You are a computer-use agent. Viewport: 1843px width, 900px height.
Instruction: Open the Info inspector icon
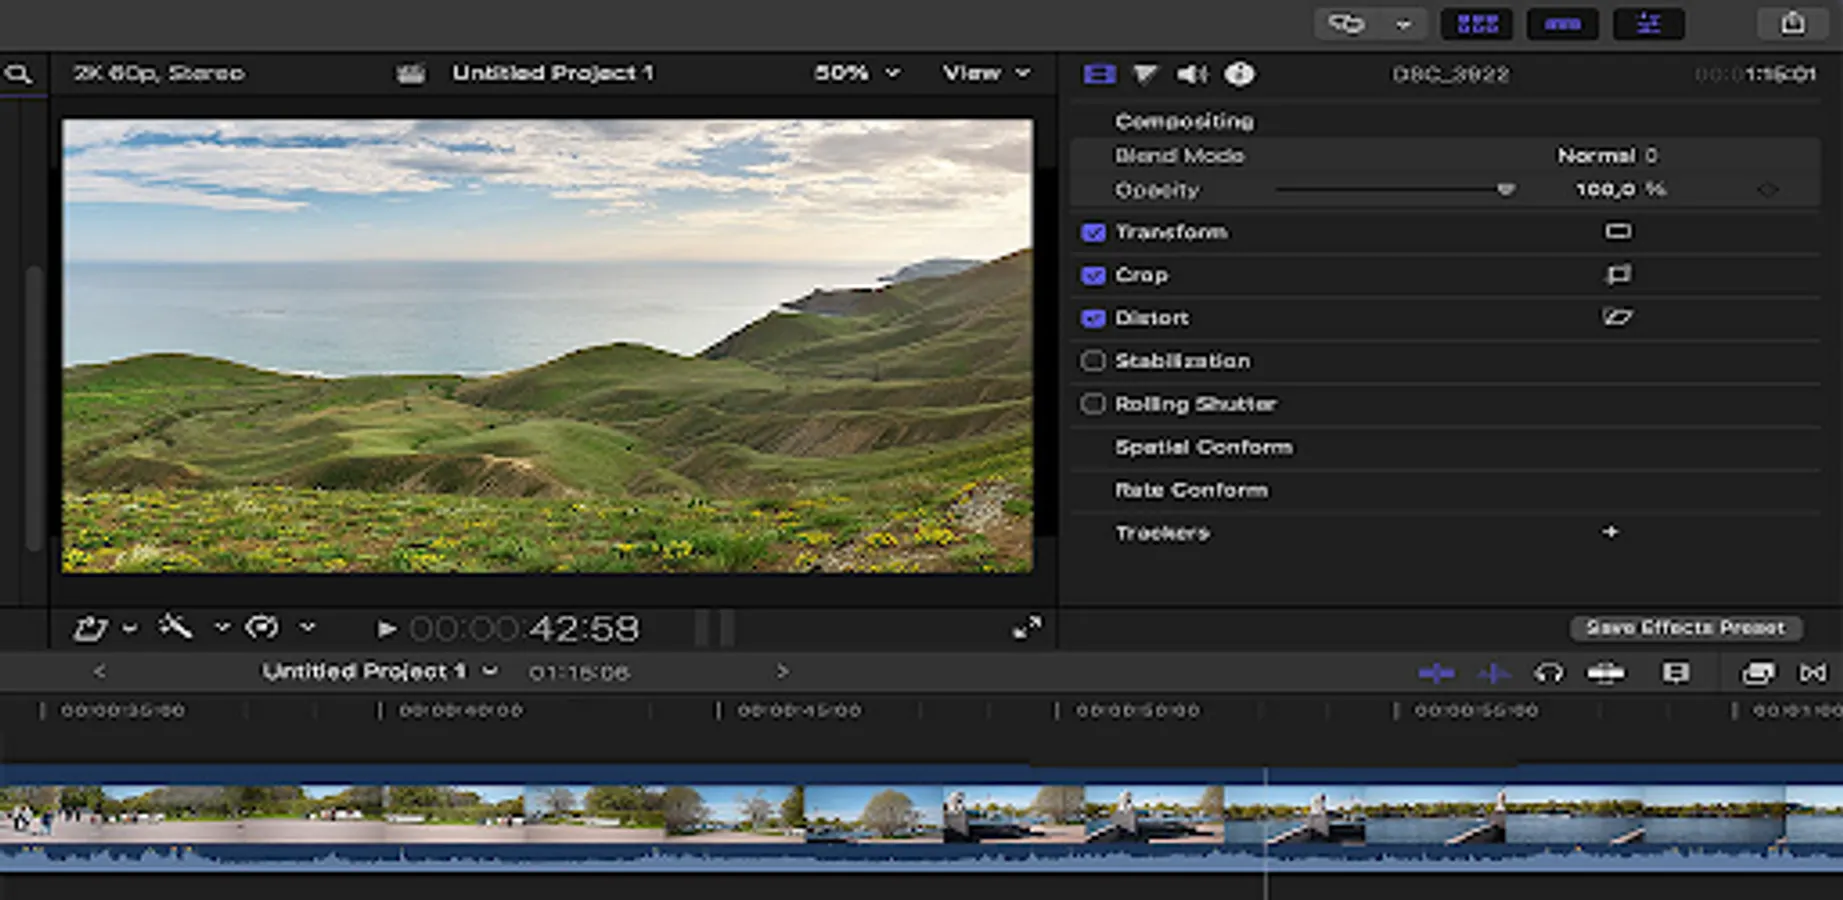pyautogui.click(x=1239, y=74)
